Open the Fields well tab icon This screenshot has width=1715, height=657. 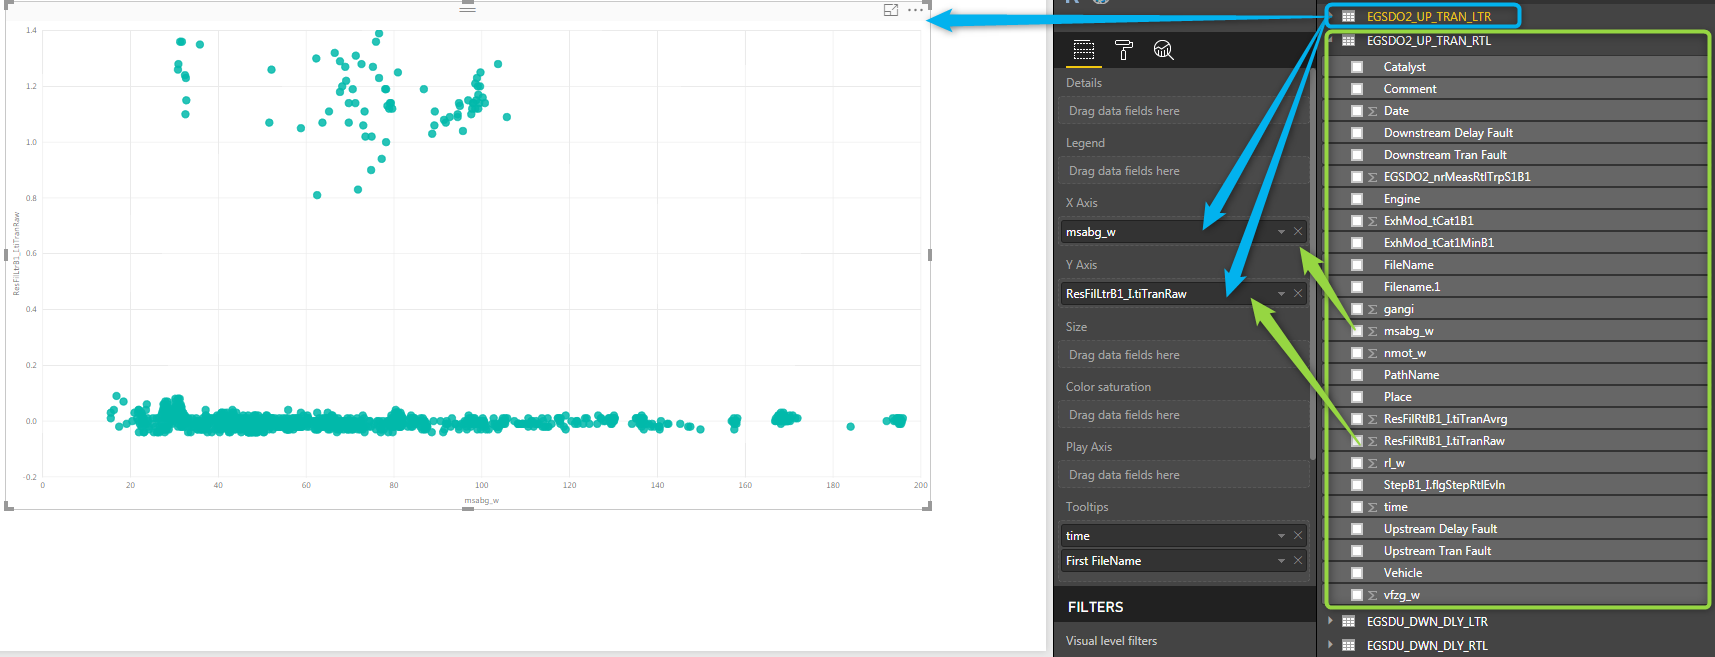(x=1084, y=50)
